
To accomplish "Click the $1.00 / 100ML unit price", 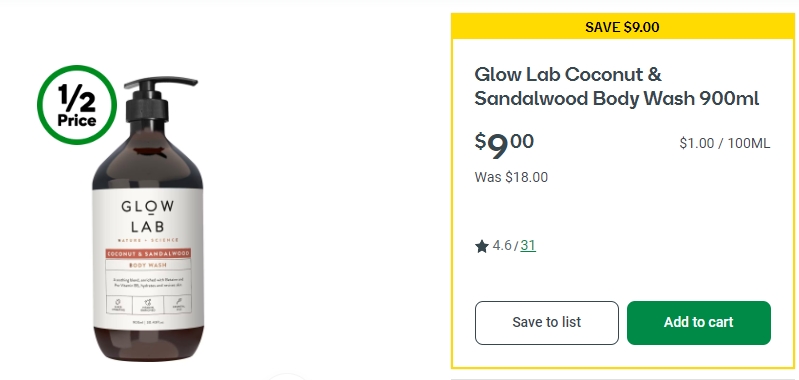I will pyautogui.click(x=725, y=144).
